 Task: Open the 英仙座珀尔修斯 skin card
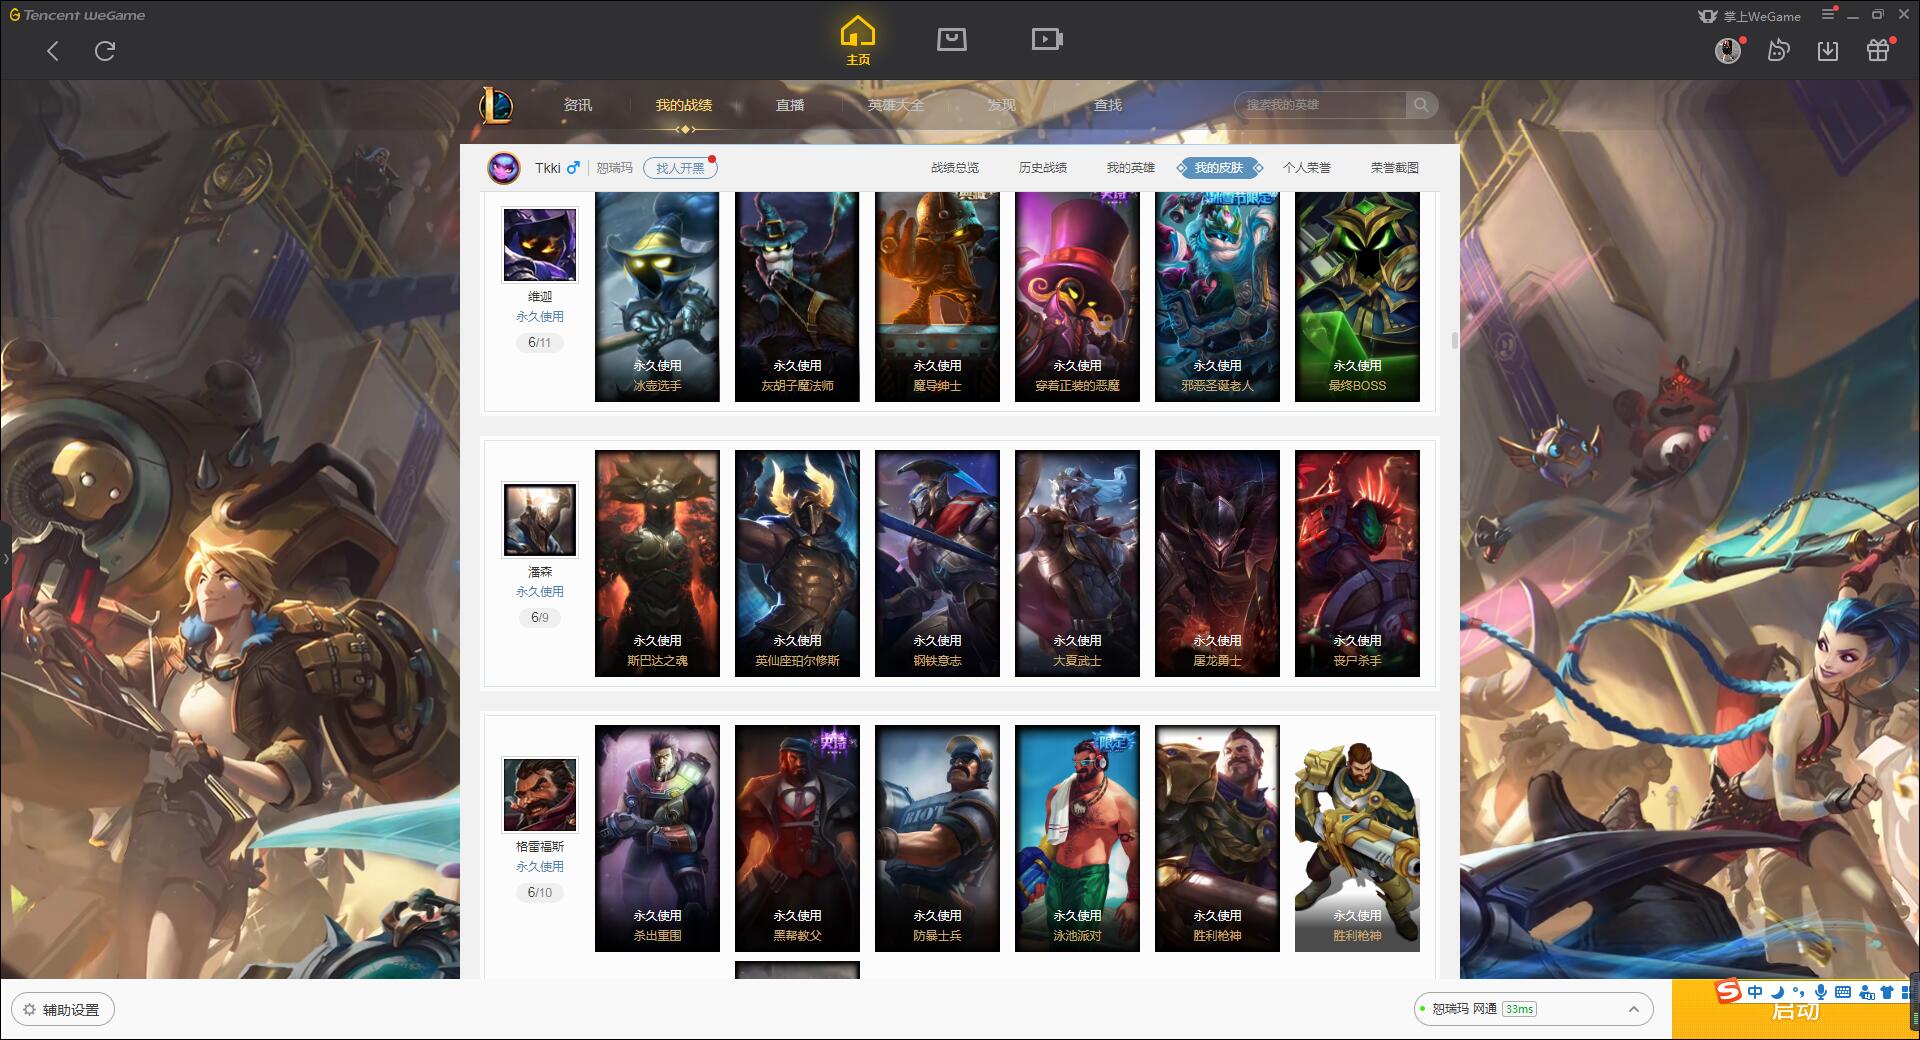(797, 563)
